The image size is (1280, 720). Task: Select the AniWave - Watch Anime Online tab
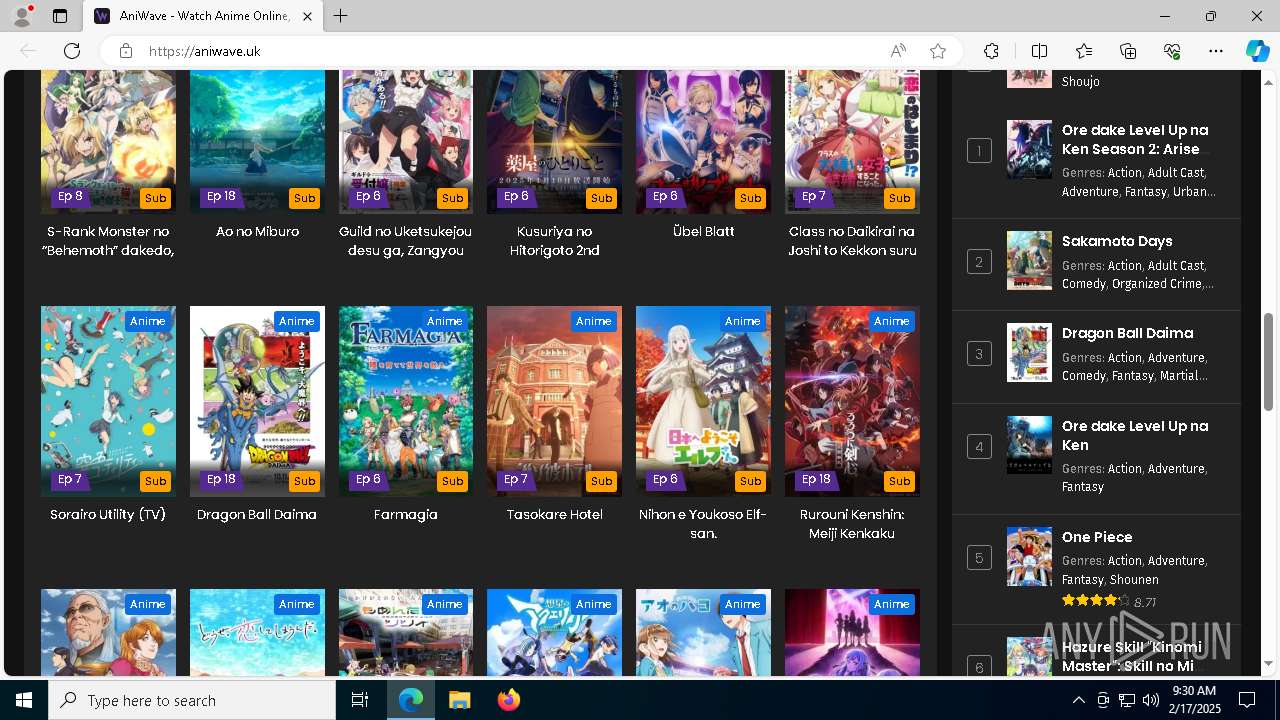click(x=203, y=16)
